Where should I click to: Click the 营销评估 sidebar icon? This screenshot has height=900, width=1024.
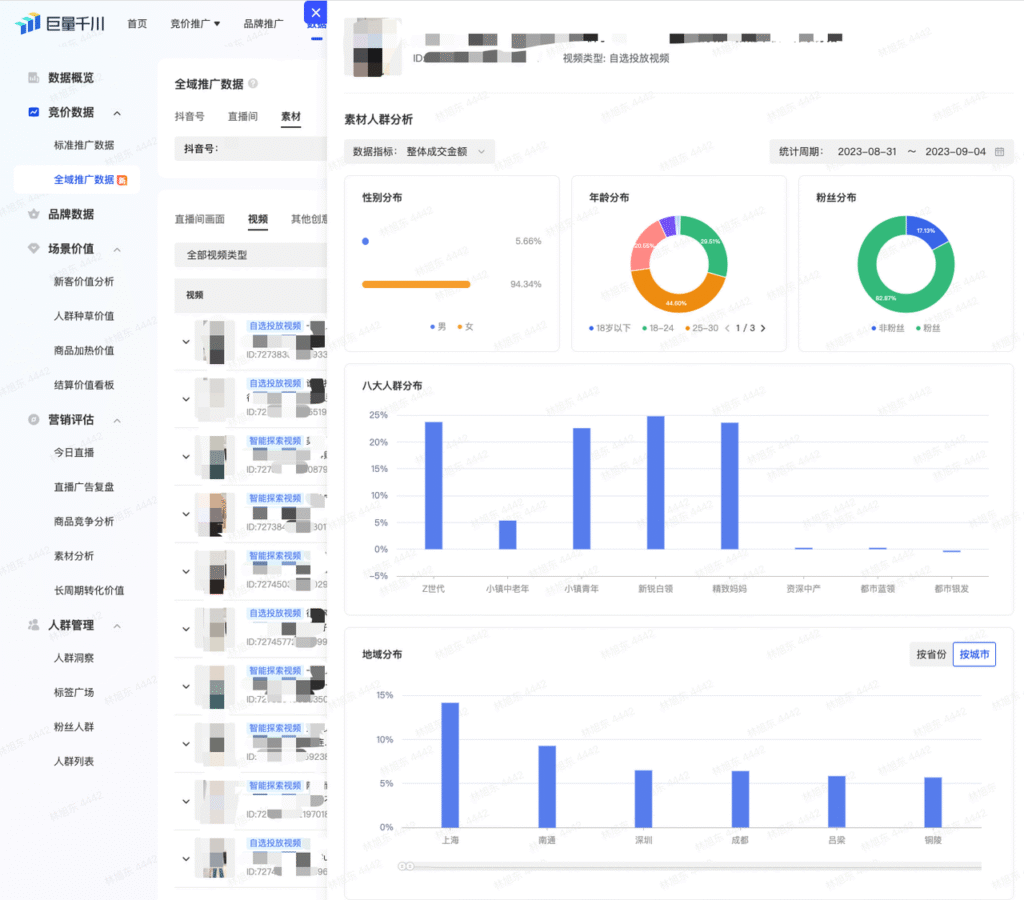coord(33,420)
